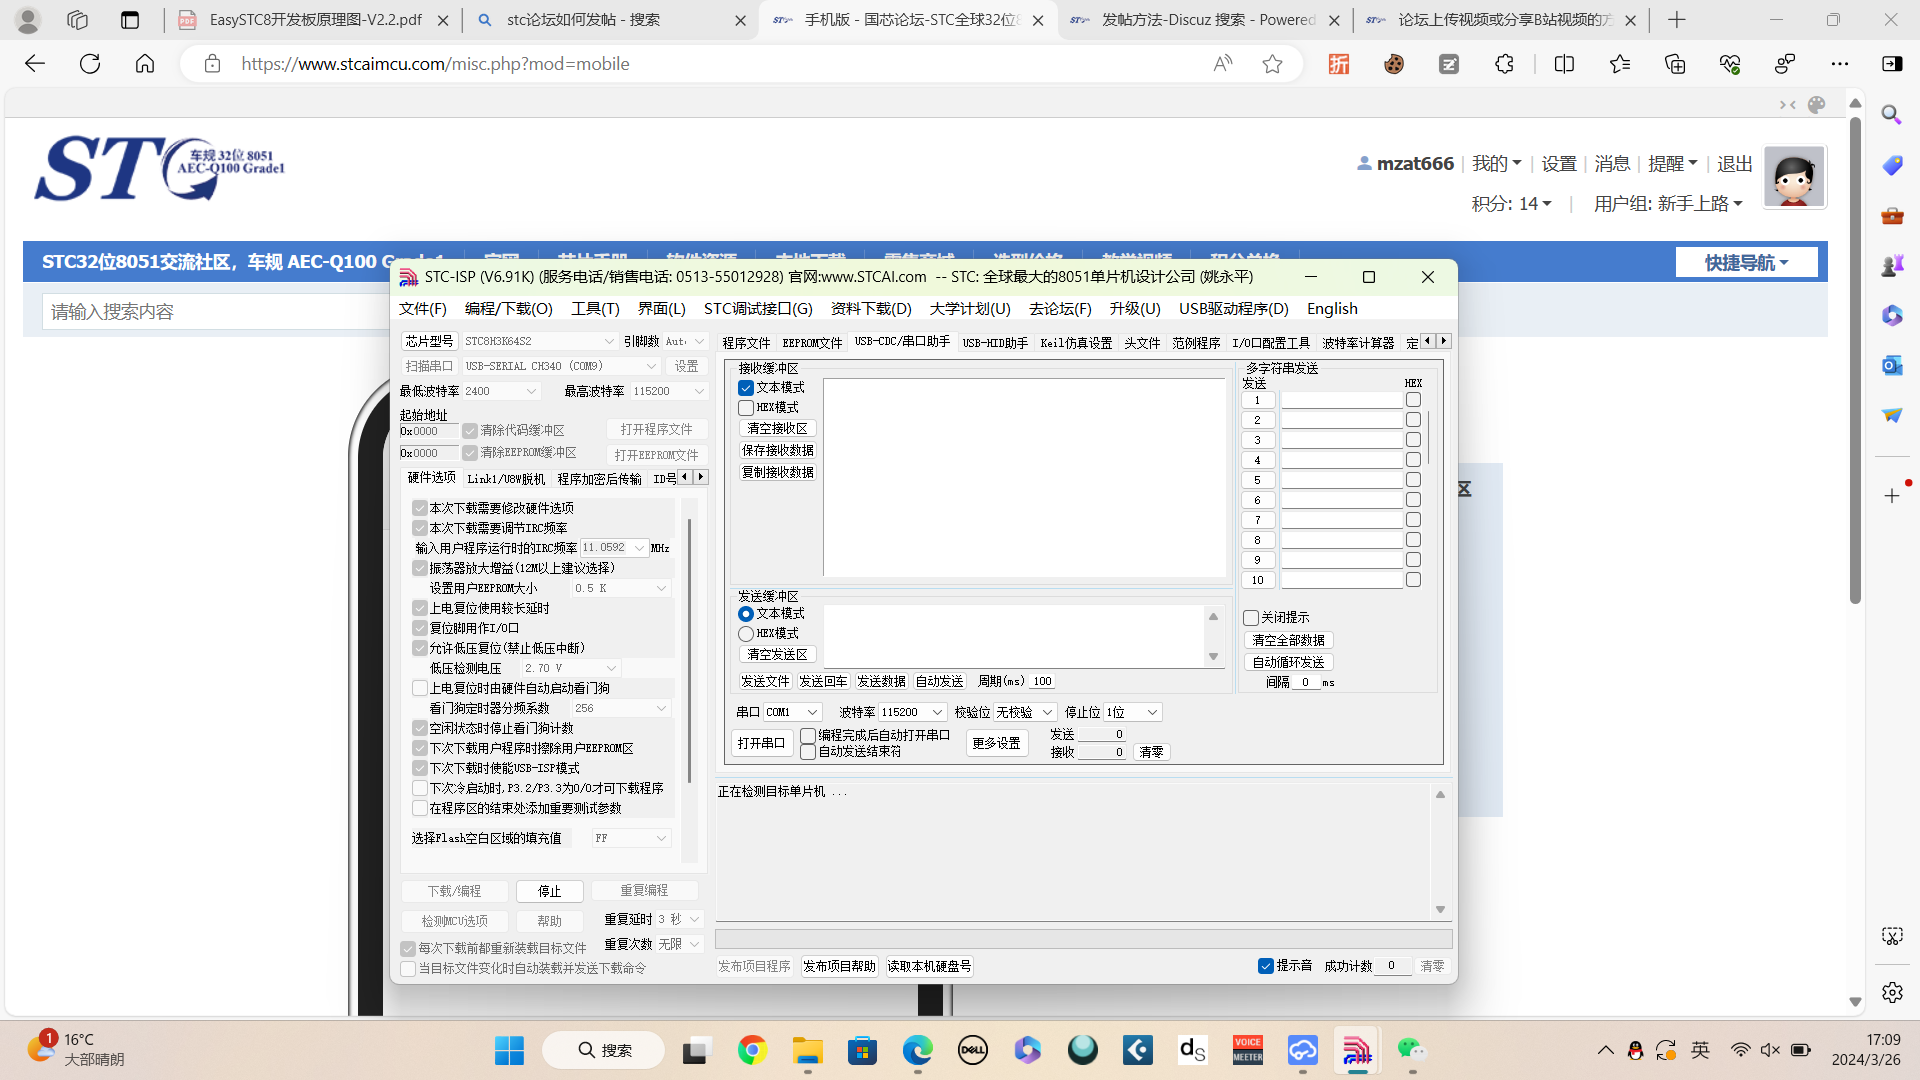Screen dimensions: 1920x1080
Task: Open Voicemeeter icon in taskbar
Action: [1247, 1050]
